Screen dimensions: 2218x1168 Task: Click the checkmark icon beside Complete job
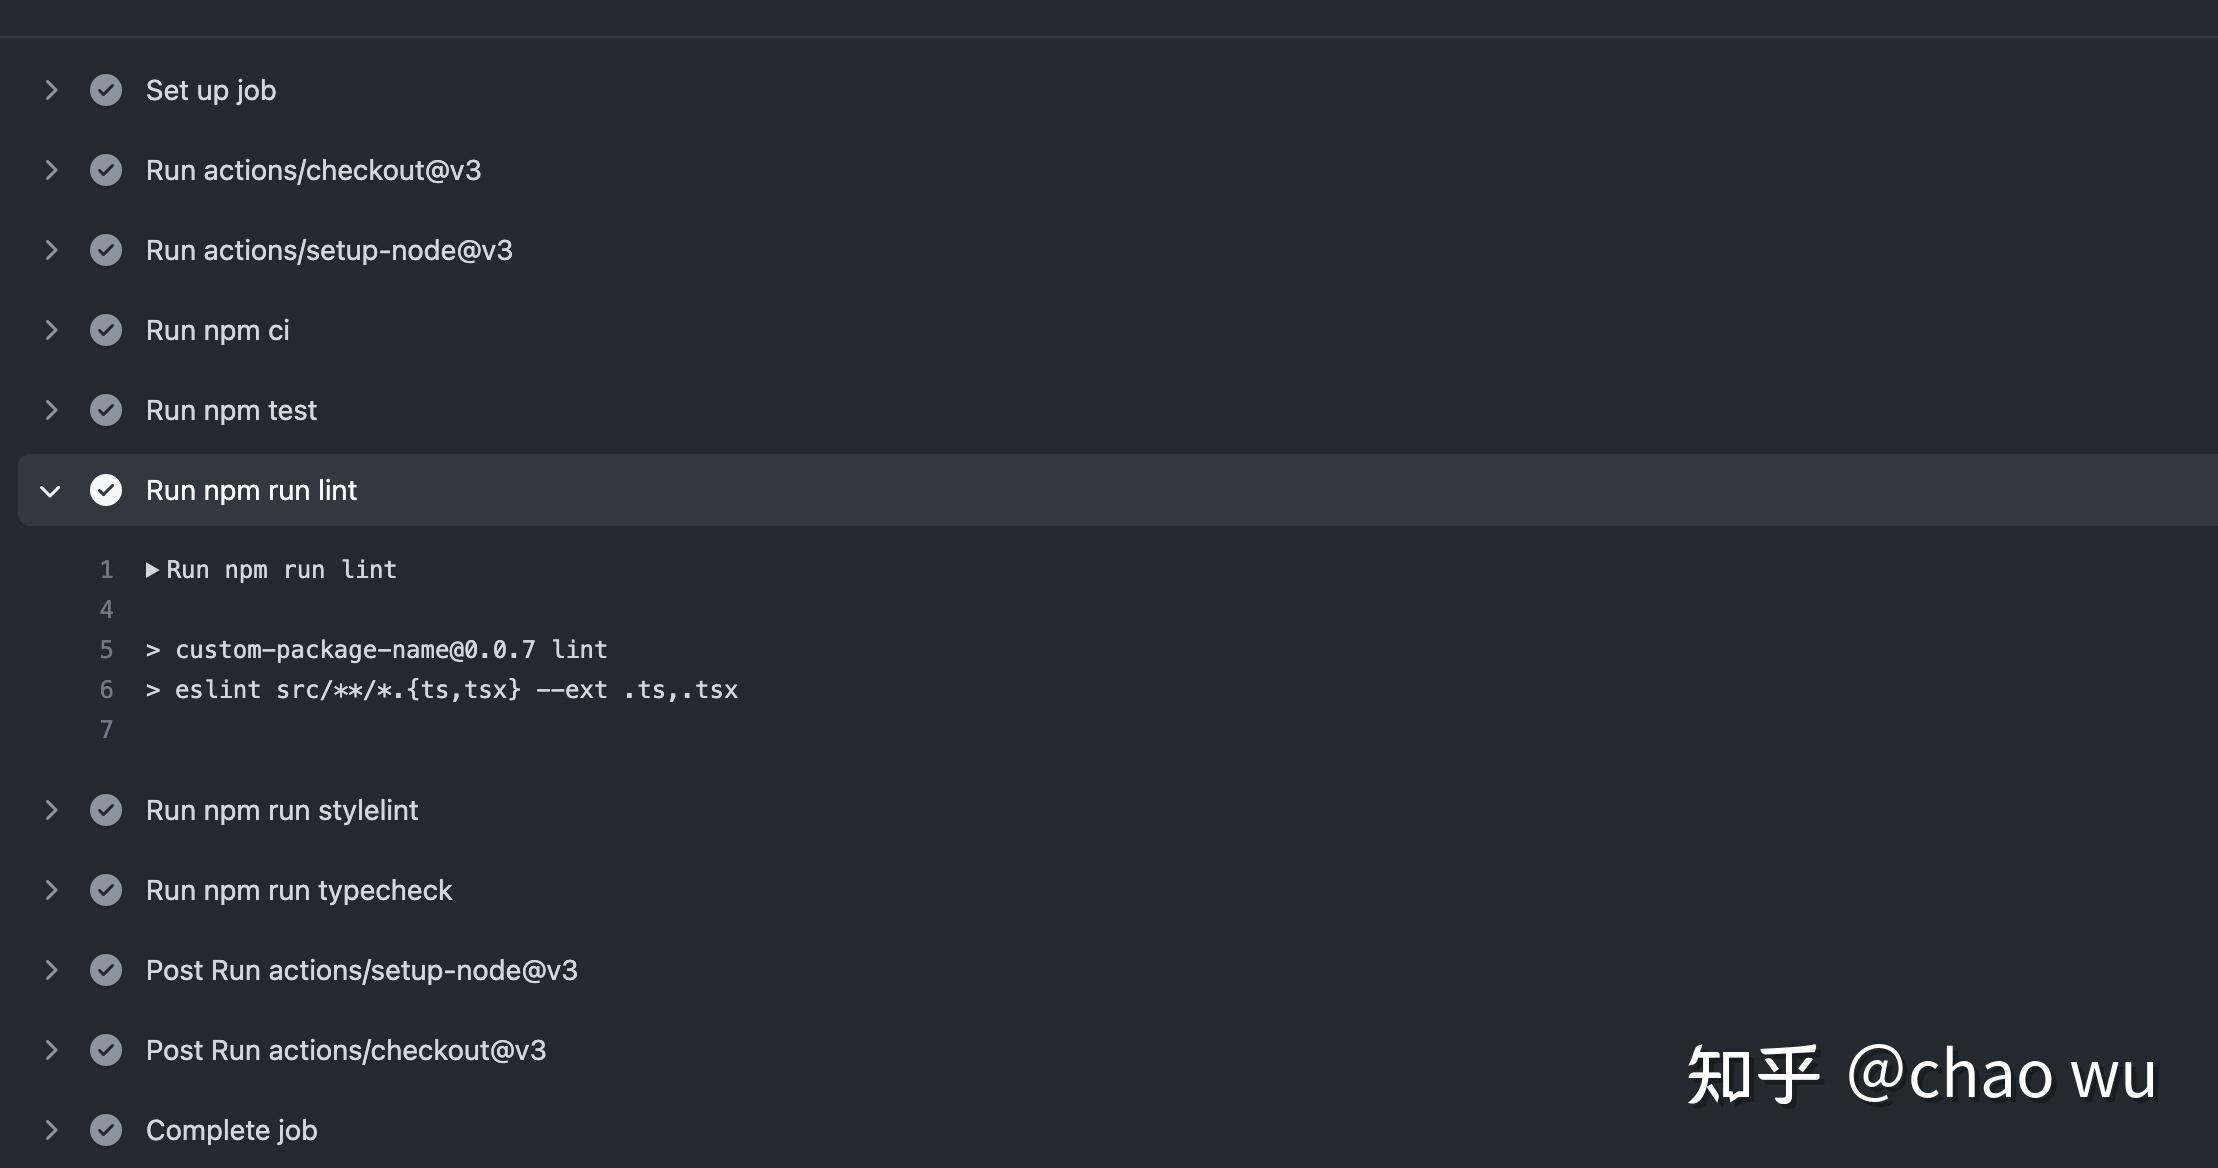pyautogui.click(x=106, y=1130)
